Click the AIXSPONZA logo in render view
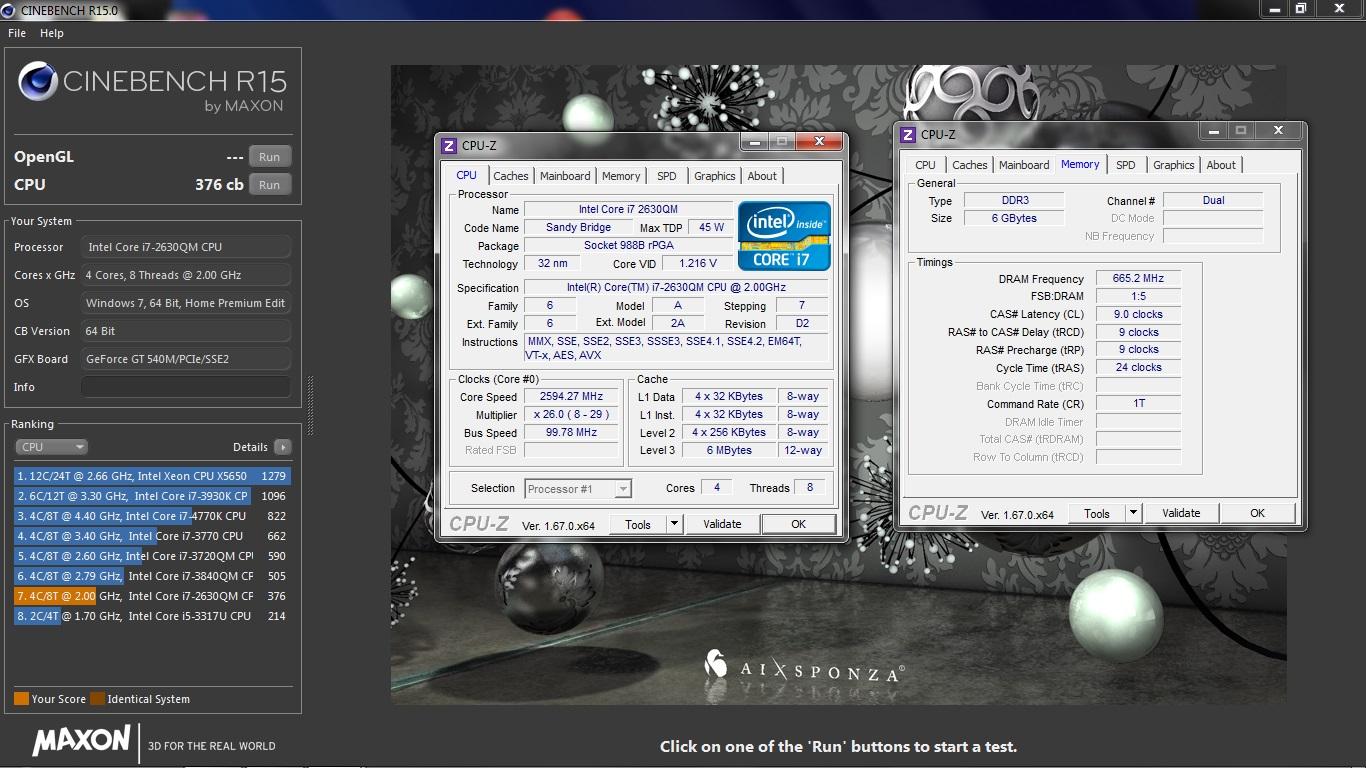This screenshot has width=1366, height=768. [x=805, y=666]
